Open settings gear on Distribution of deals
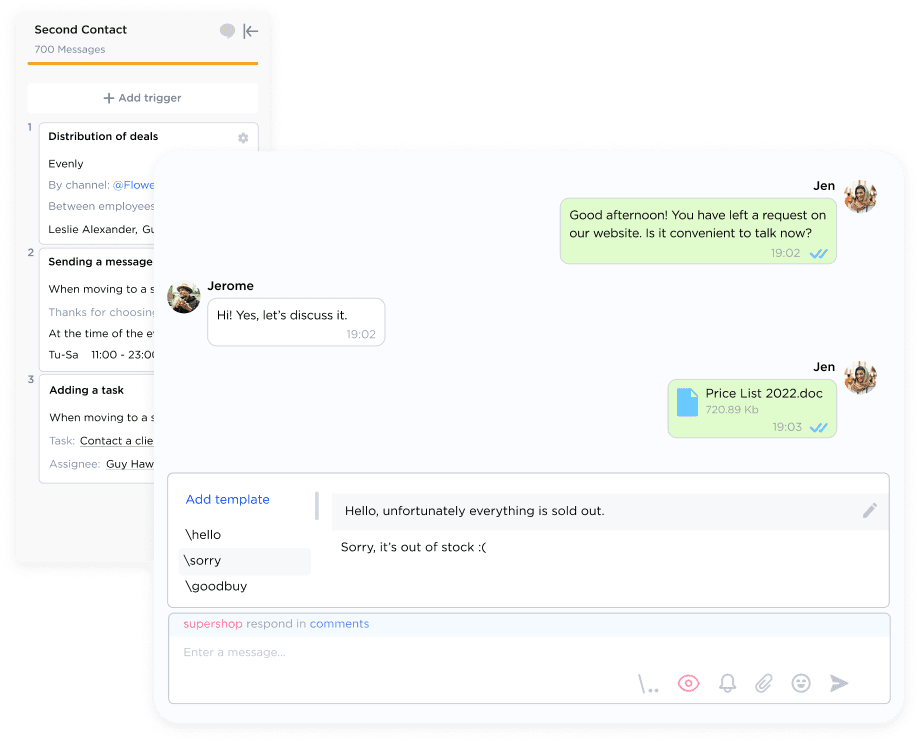Viewport: 919px width, 742px height. point(242,138)
